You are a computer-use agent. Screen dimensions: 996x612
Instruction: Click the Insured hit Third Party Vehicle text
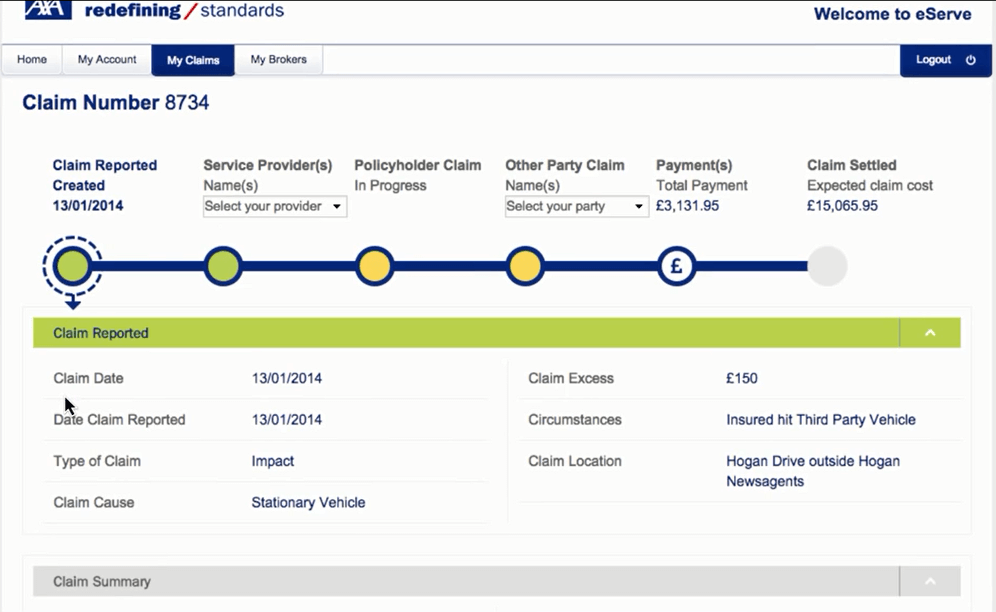(820, 420)
